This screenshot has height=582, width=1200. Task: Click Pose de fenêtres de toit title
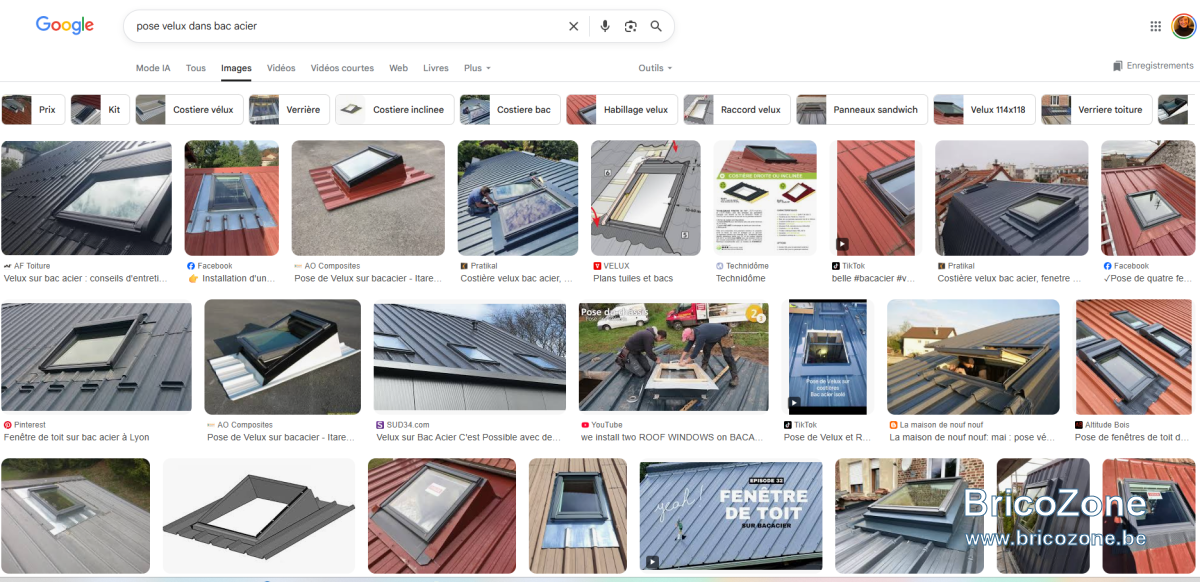(1131, 437)
